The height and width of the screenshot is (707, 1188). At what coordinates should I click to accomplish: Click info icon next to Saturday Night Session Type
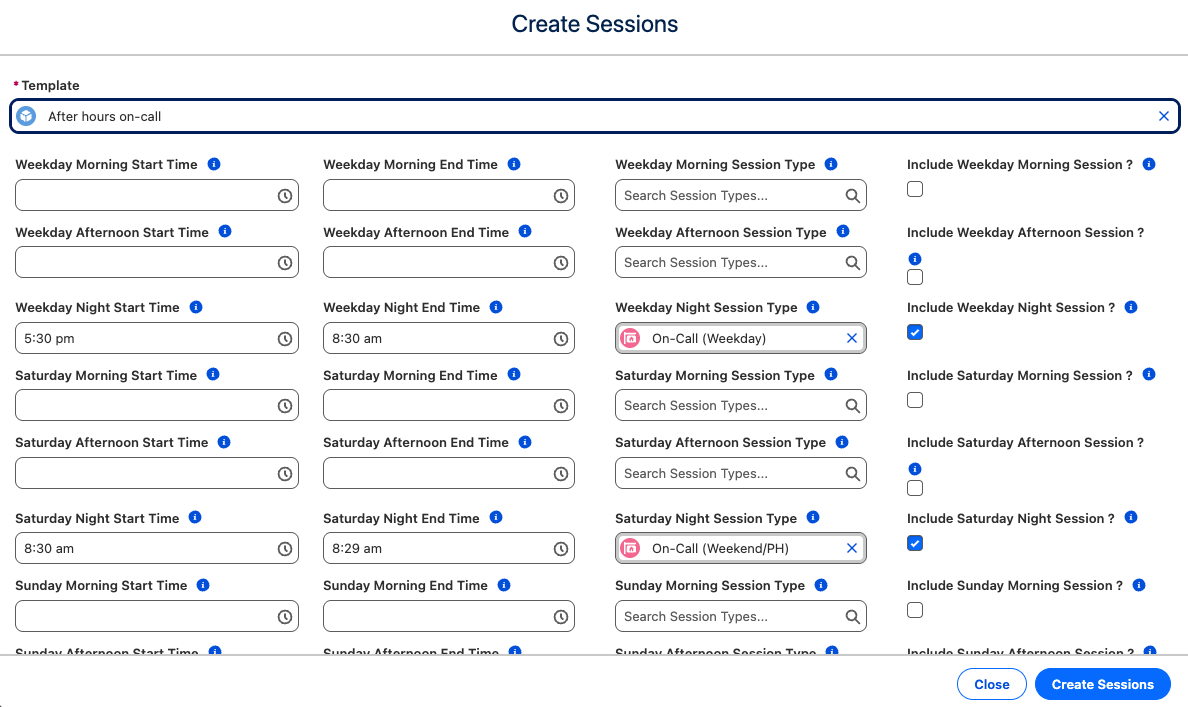pos(813,518)
